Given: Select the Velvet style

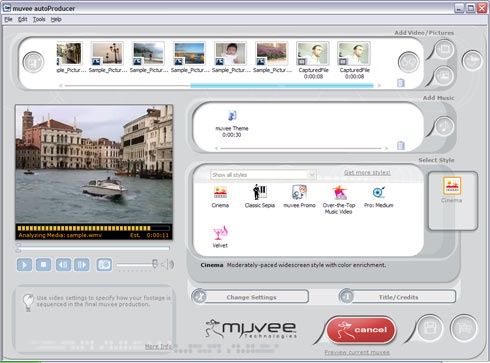Looking at the screenshot, I should pos(220,237).
